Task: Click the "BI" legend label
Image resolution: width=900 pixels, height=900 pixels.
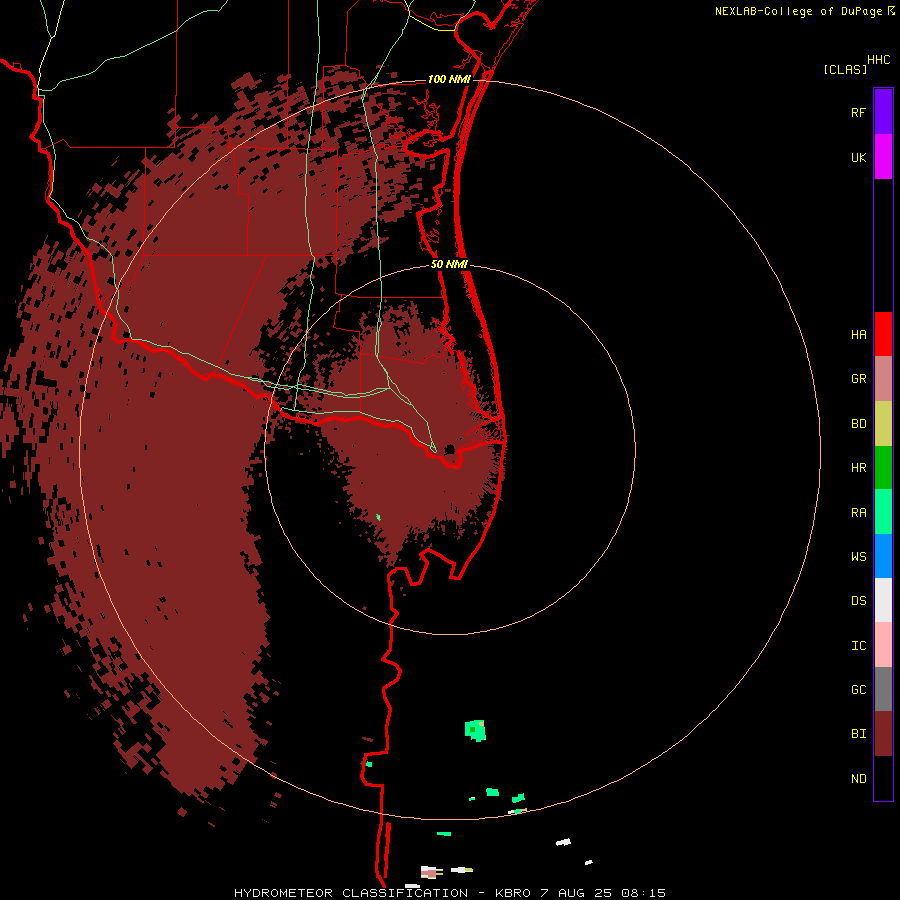Action: 858,734
